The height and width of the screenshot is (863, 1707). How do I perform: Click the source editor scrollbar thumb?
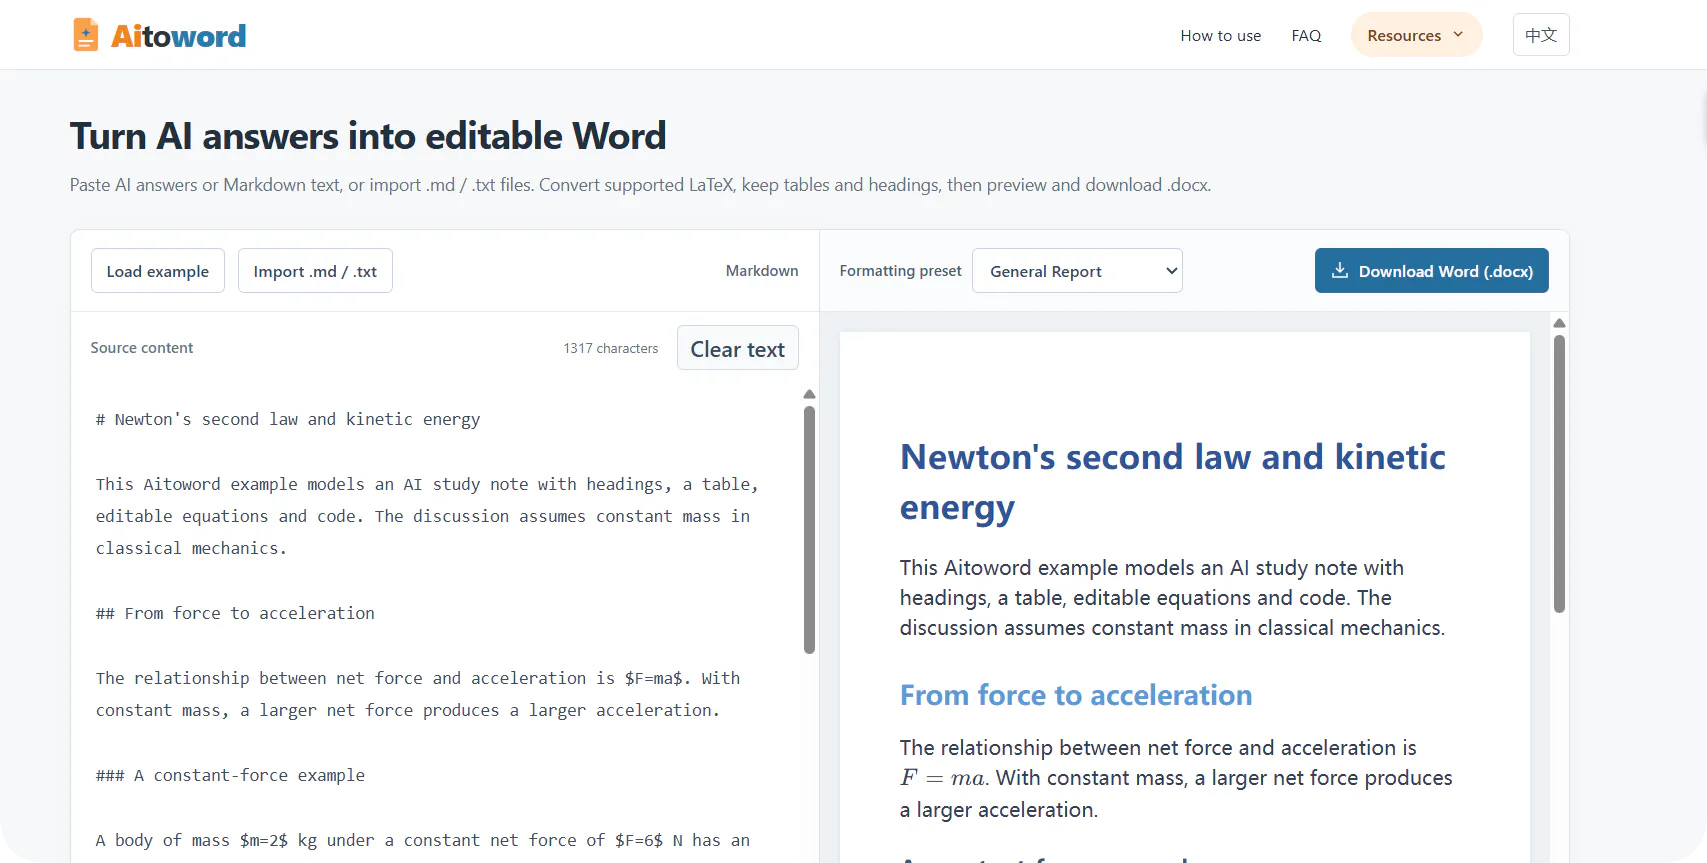[809, 529]
